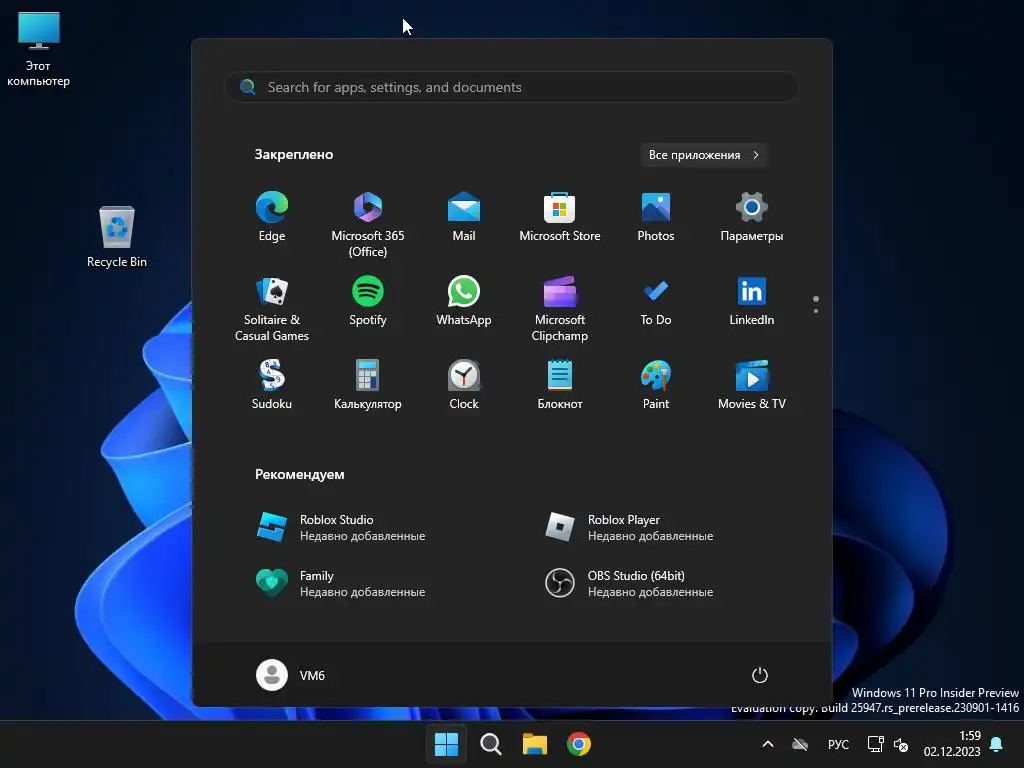Open VM6 user account menu

point(291,675)
